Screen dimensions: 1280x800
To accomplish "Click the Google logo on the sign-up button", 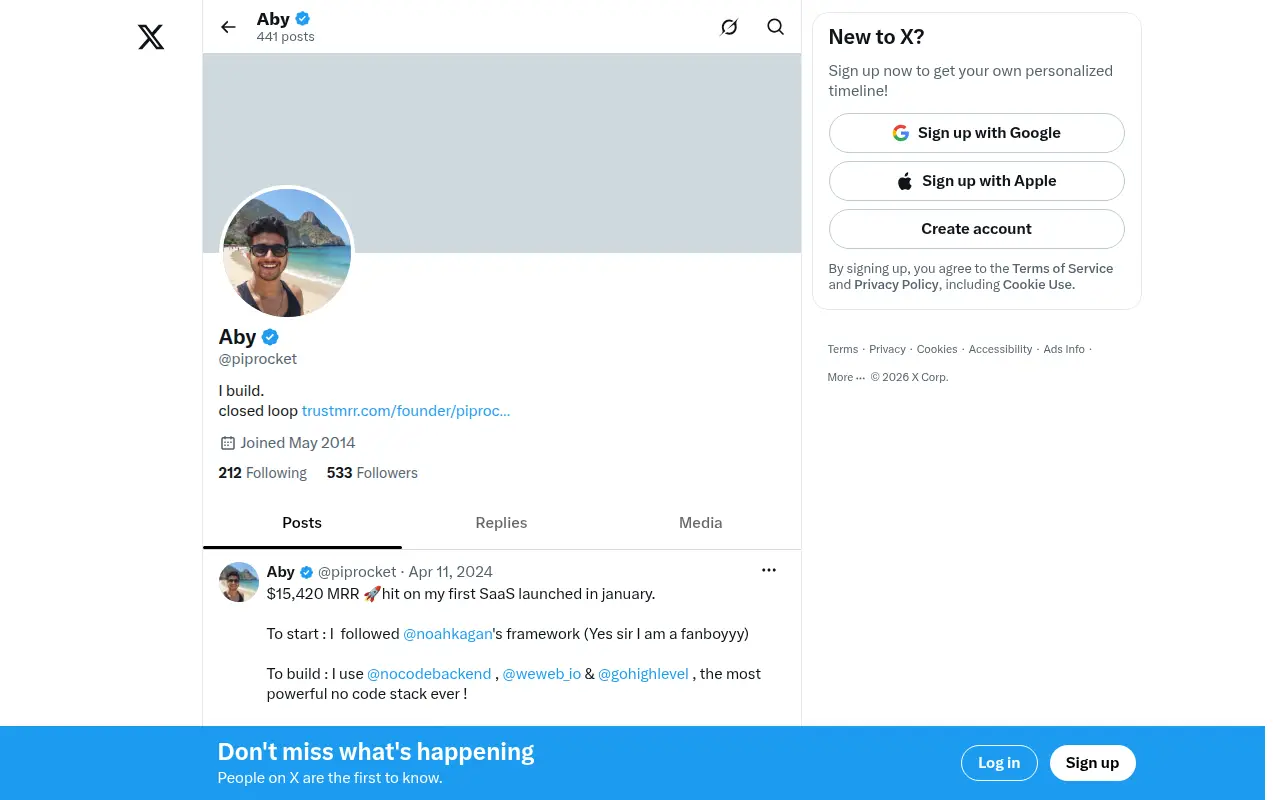I will 901,133.
